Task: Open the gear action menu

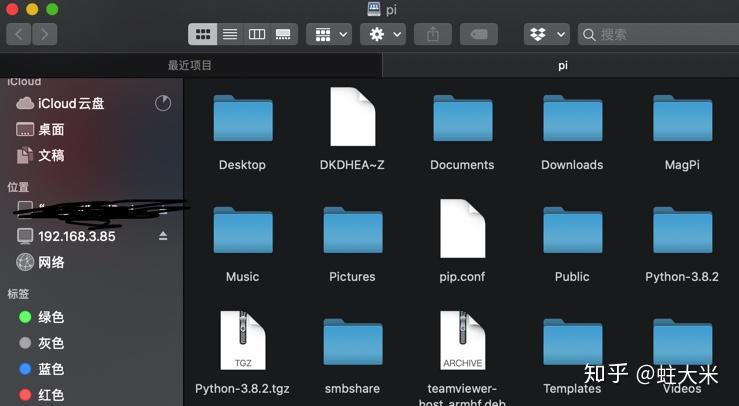Action: tap(383, 34)
